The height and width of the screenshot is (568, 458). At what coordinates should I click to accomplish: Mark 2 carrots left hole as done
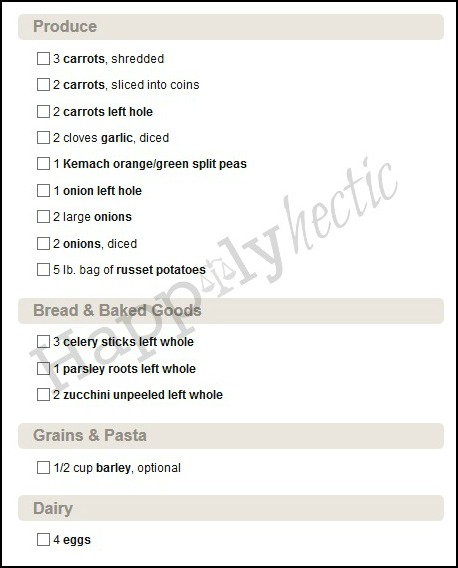tap(43, 112)
